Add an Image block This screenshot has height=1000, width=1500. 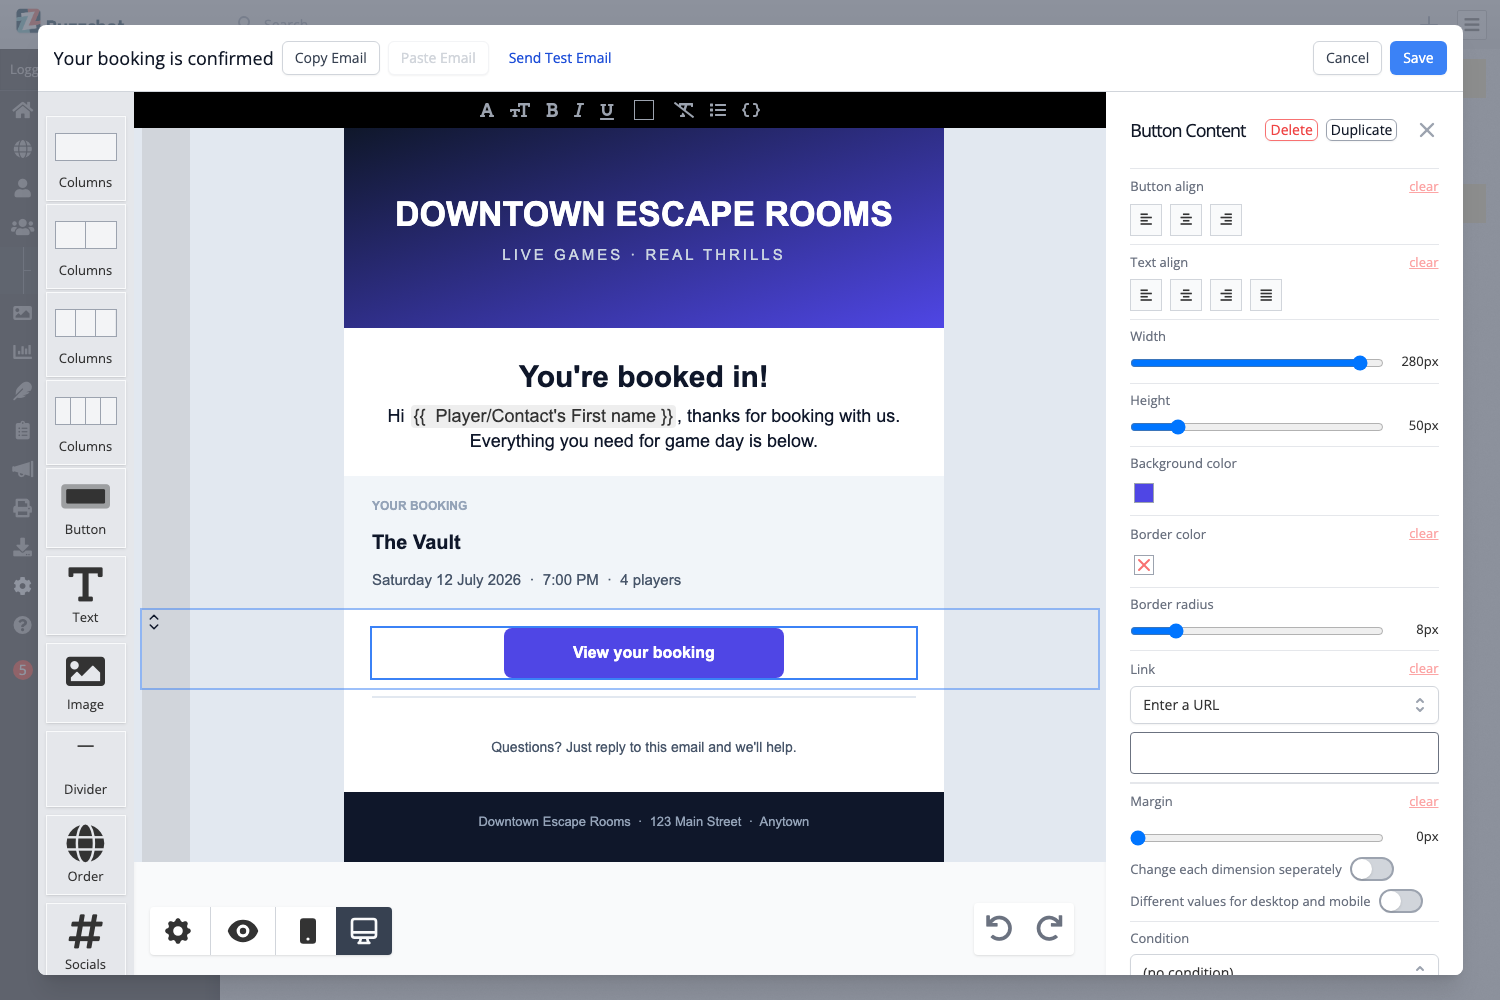tap(86, 682)
